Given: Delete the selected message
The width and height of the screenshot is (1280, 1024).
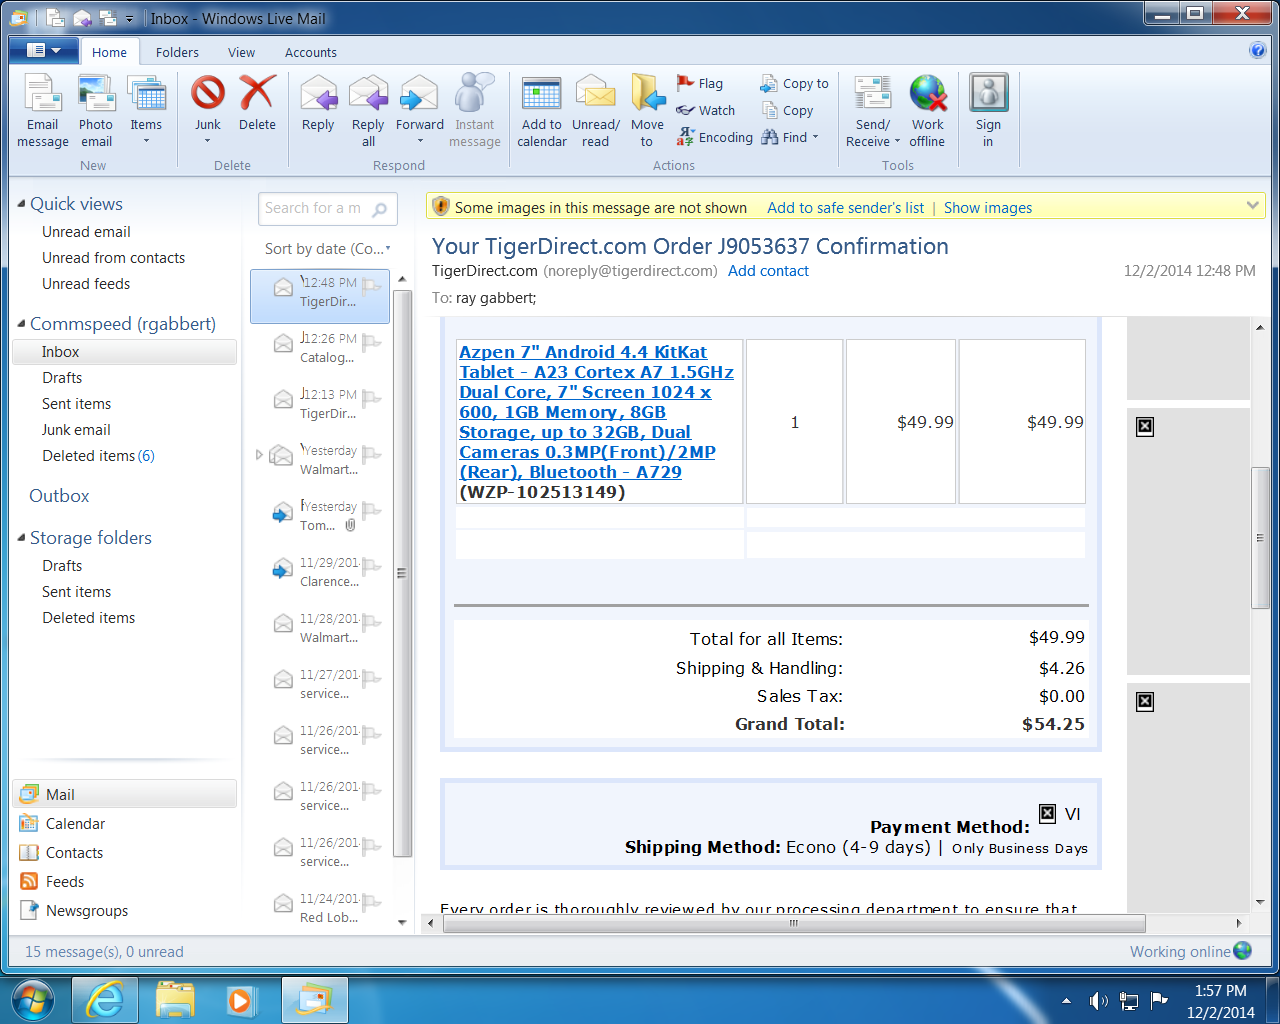Looking at the screenshot, I should tap(257, 104).
